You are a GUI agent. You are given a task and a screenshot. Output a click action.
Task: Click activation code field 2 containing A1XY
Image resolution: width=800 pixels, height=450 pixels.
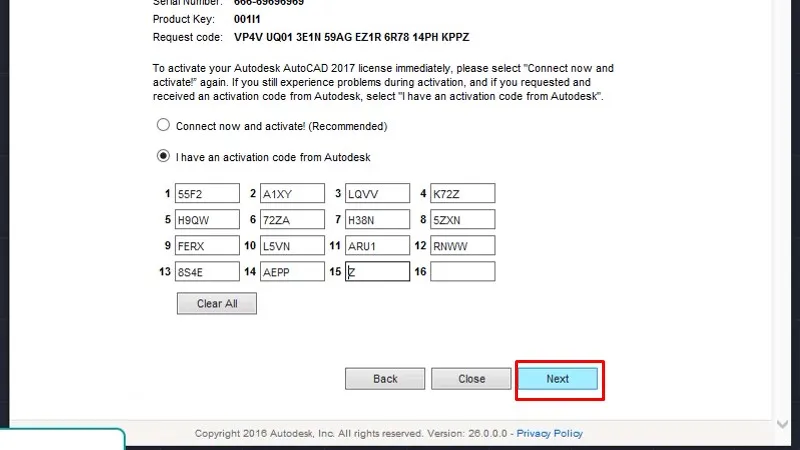(292, 194)
